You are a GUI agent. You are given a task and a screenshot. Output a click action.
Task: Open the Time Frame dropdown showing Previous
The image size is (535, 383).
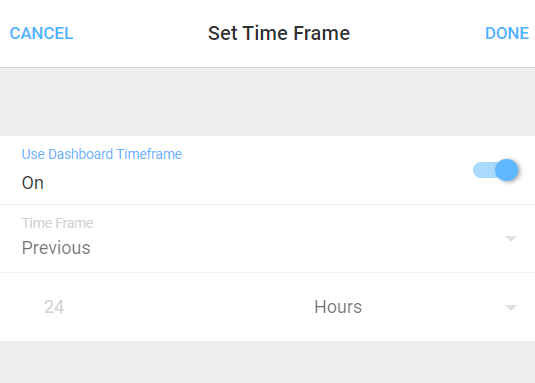coord(268,239)
